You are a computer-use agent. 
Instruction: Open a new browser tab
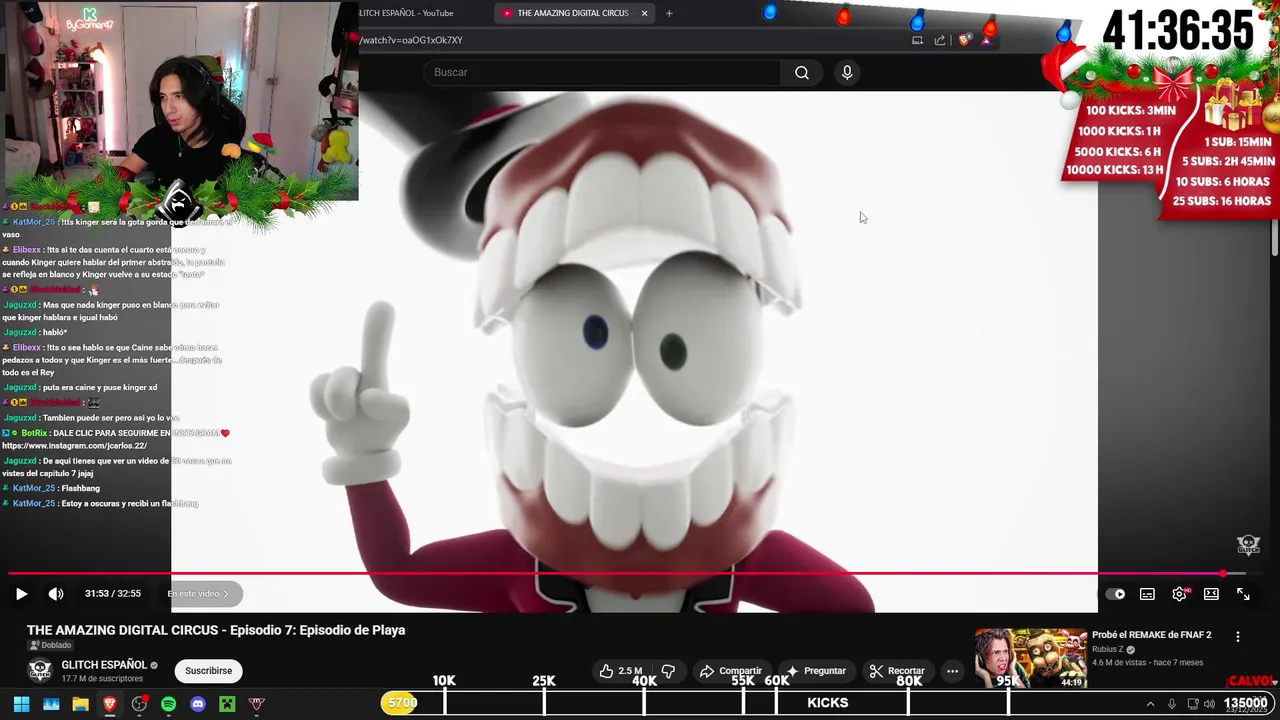[669, 13]
